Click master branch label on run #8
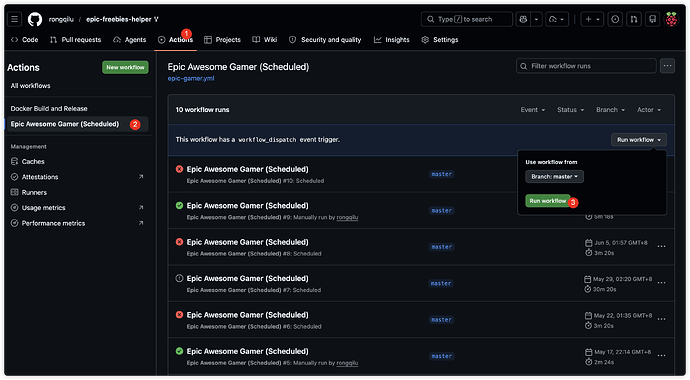 441,247
